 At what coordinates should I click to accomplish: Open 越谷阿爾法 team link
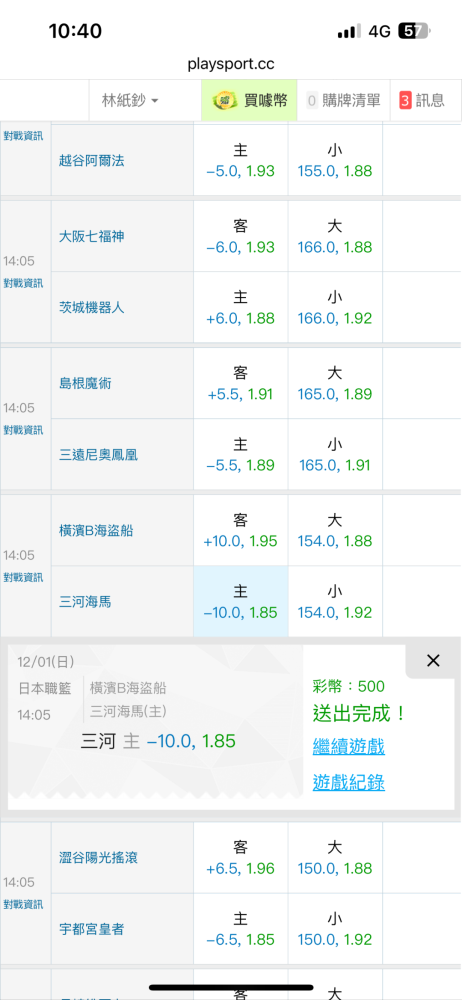(91, 161)
